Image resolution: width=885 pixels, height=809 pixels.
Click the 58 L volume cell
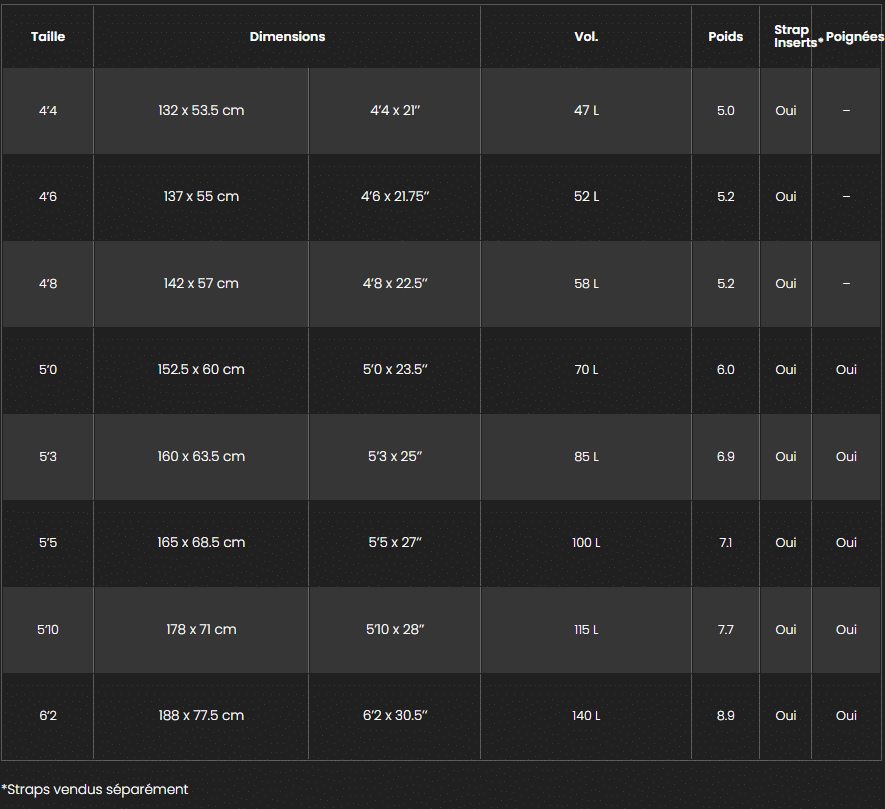click(586, 283)
